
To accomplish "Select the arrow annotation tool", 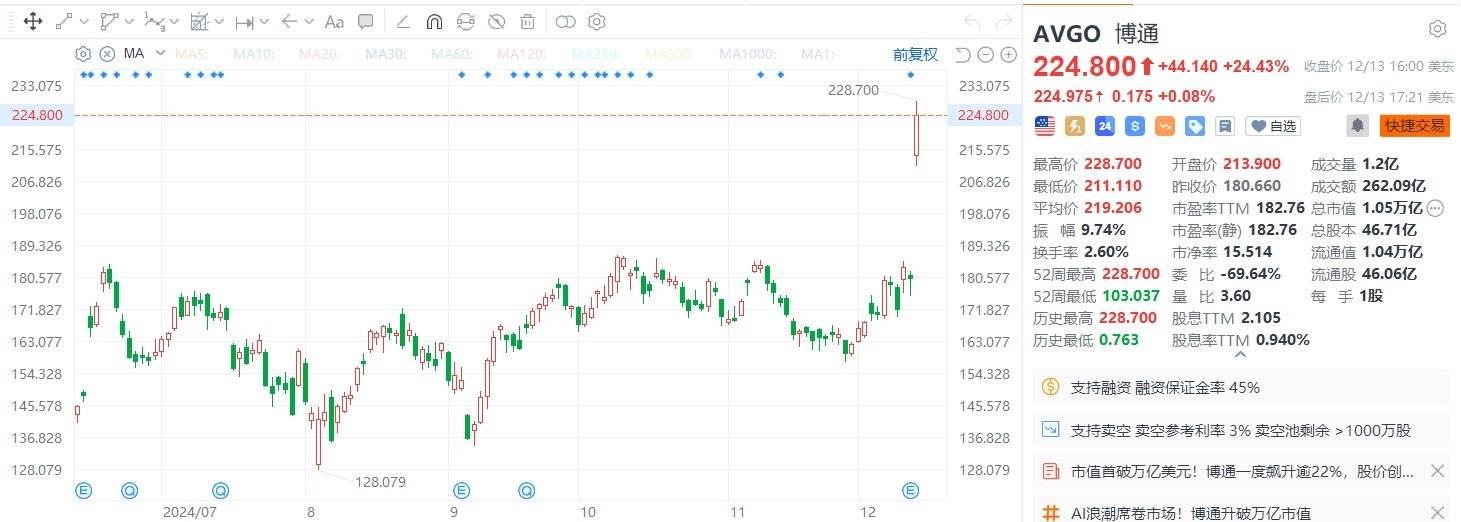I will tap(289, 21).
